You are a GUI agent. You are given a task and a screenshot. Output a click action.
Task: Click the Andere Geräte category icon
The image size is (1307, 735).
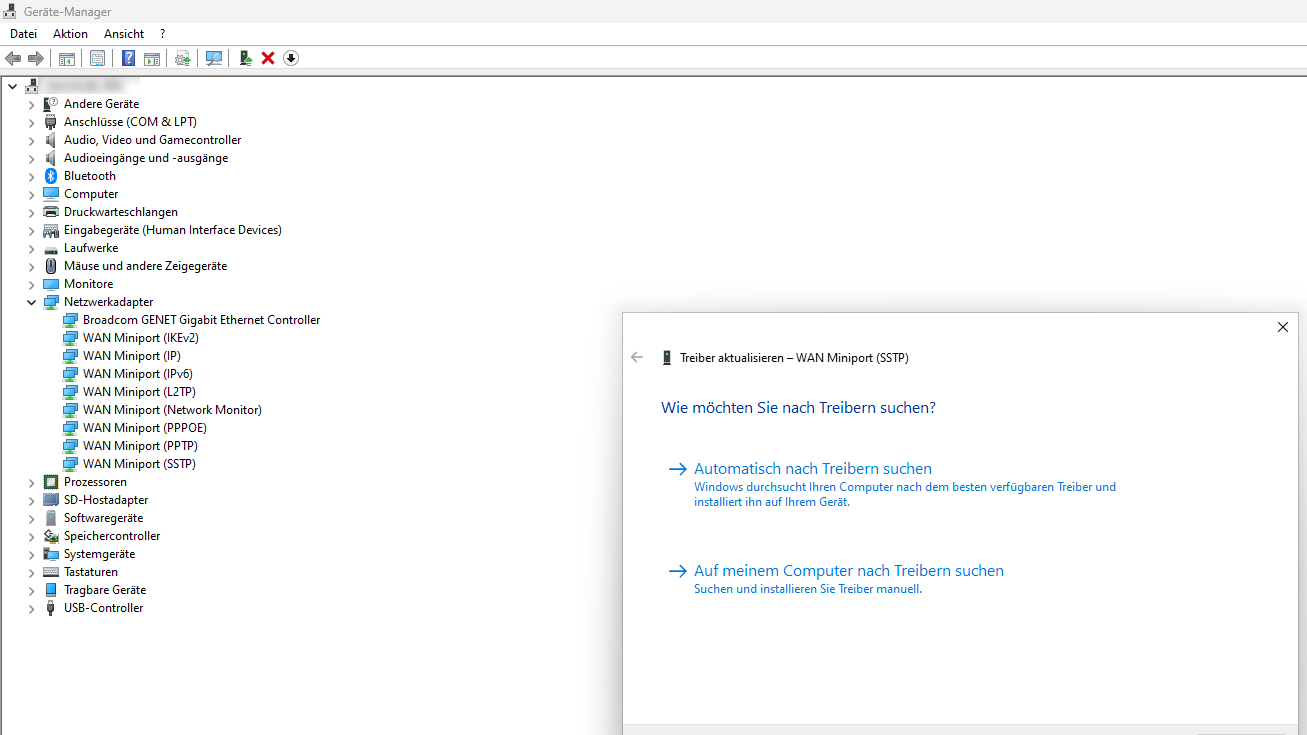click(x=51, y=104)
